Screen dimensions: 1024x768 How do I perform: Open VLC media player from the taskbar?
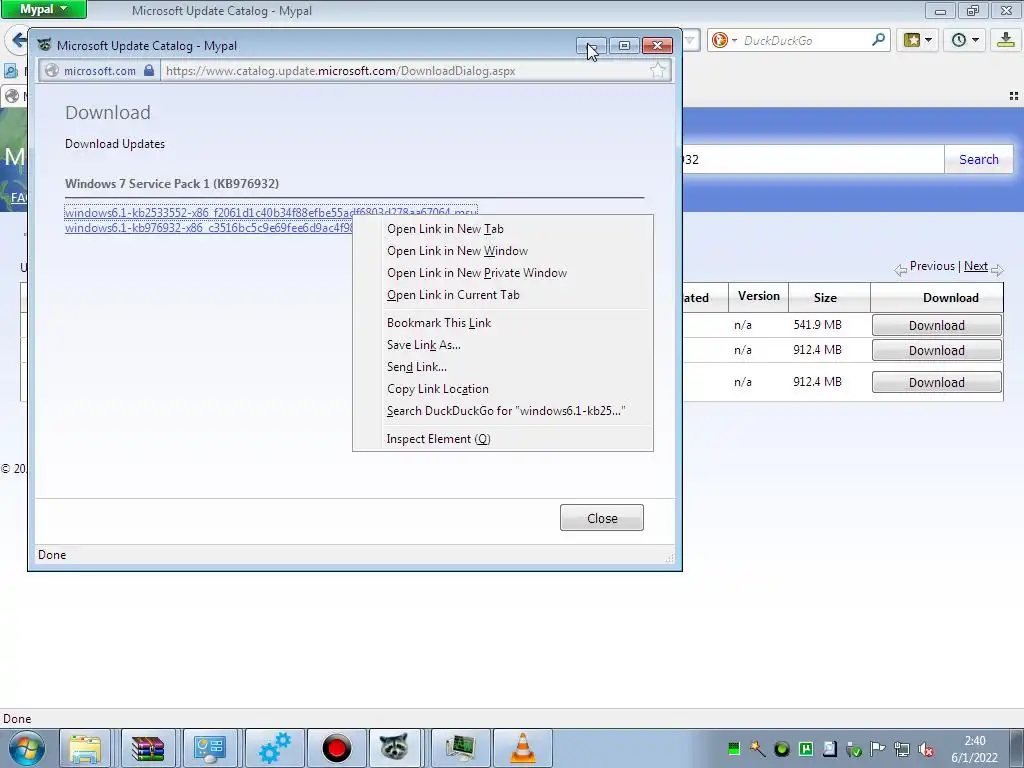[522, 748]
